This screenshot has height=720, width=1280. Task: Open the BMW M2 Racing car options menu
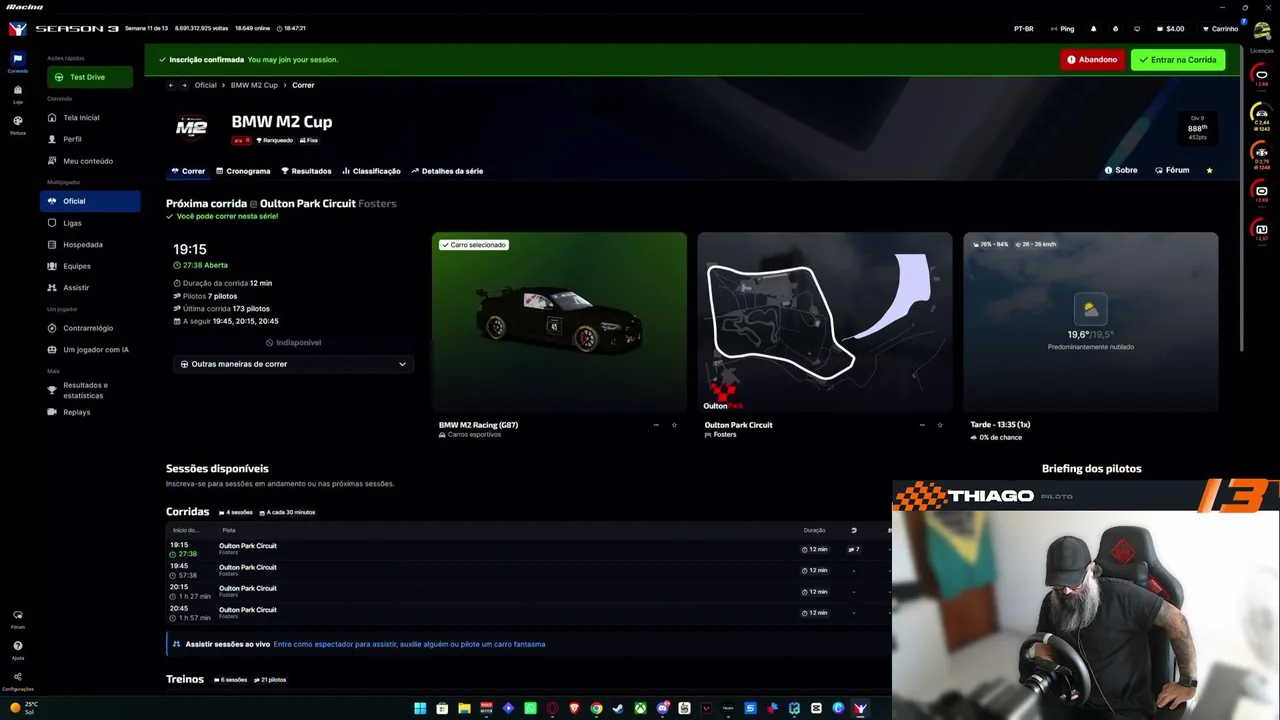point(656,425)
